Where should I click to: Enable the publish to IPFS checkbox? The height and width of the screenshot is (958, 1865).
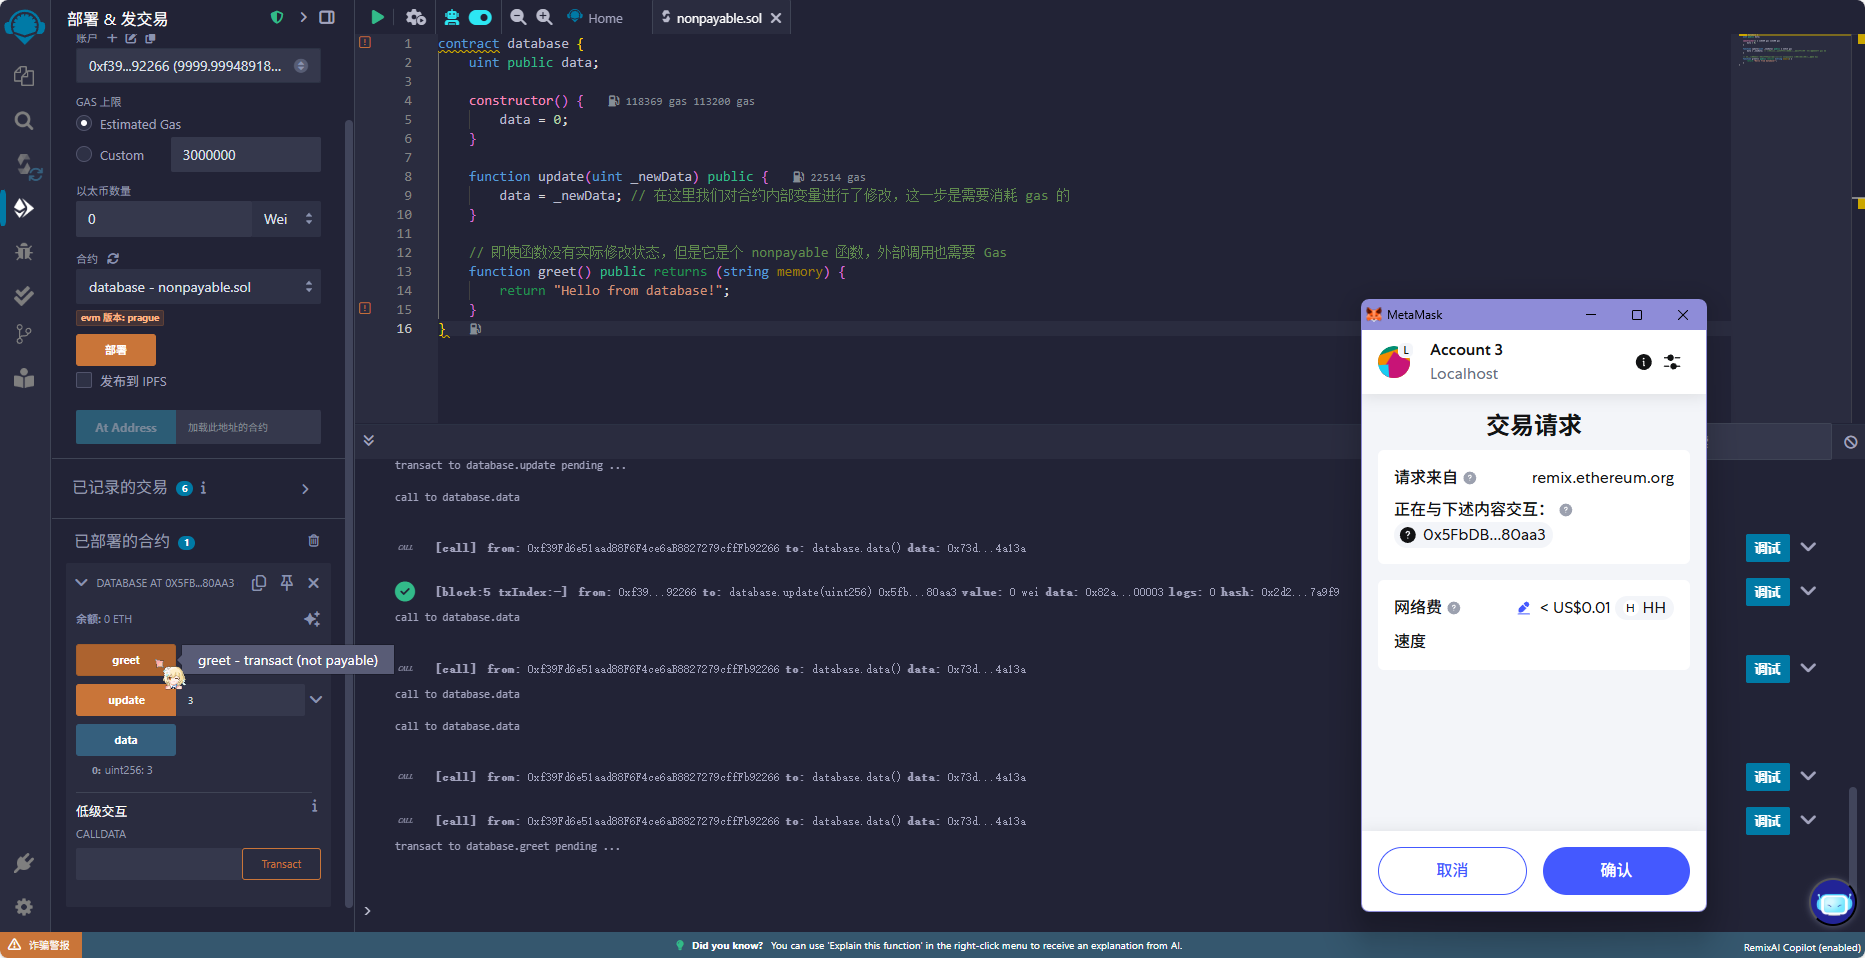coord(85,381)
